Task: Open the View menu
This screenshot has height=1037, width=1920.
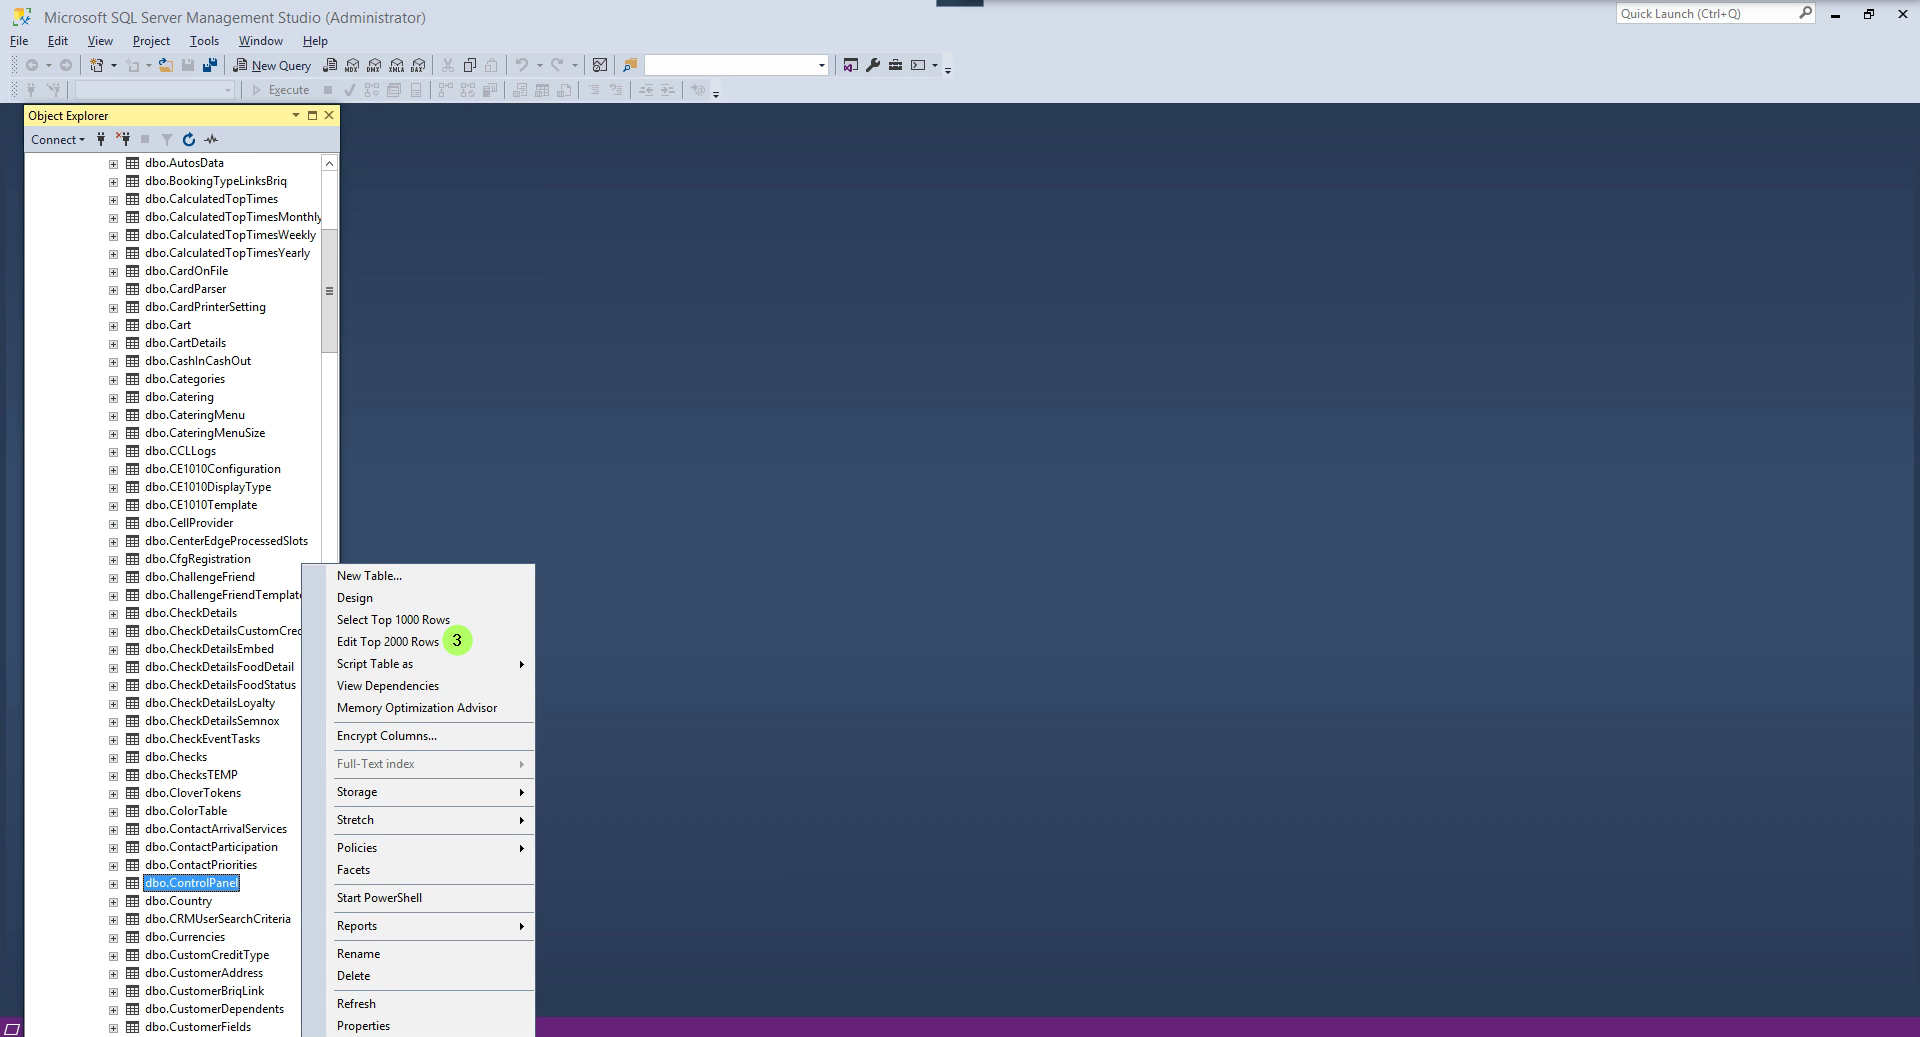Action: tap(100, 41)
